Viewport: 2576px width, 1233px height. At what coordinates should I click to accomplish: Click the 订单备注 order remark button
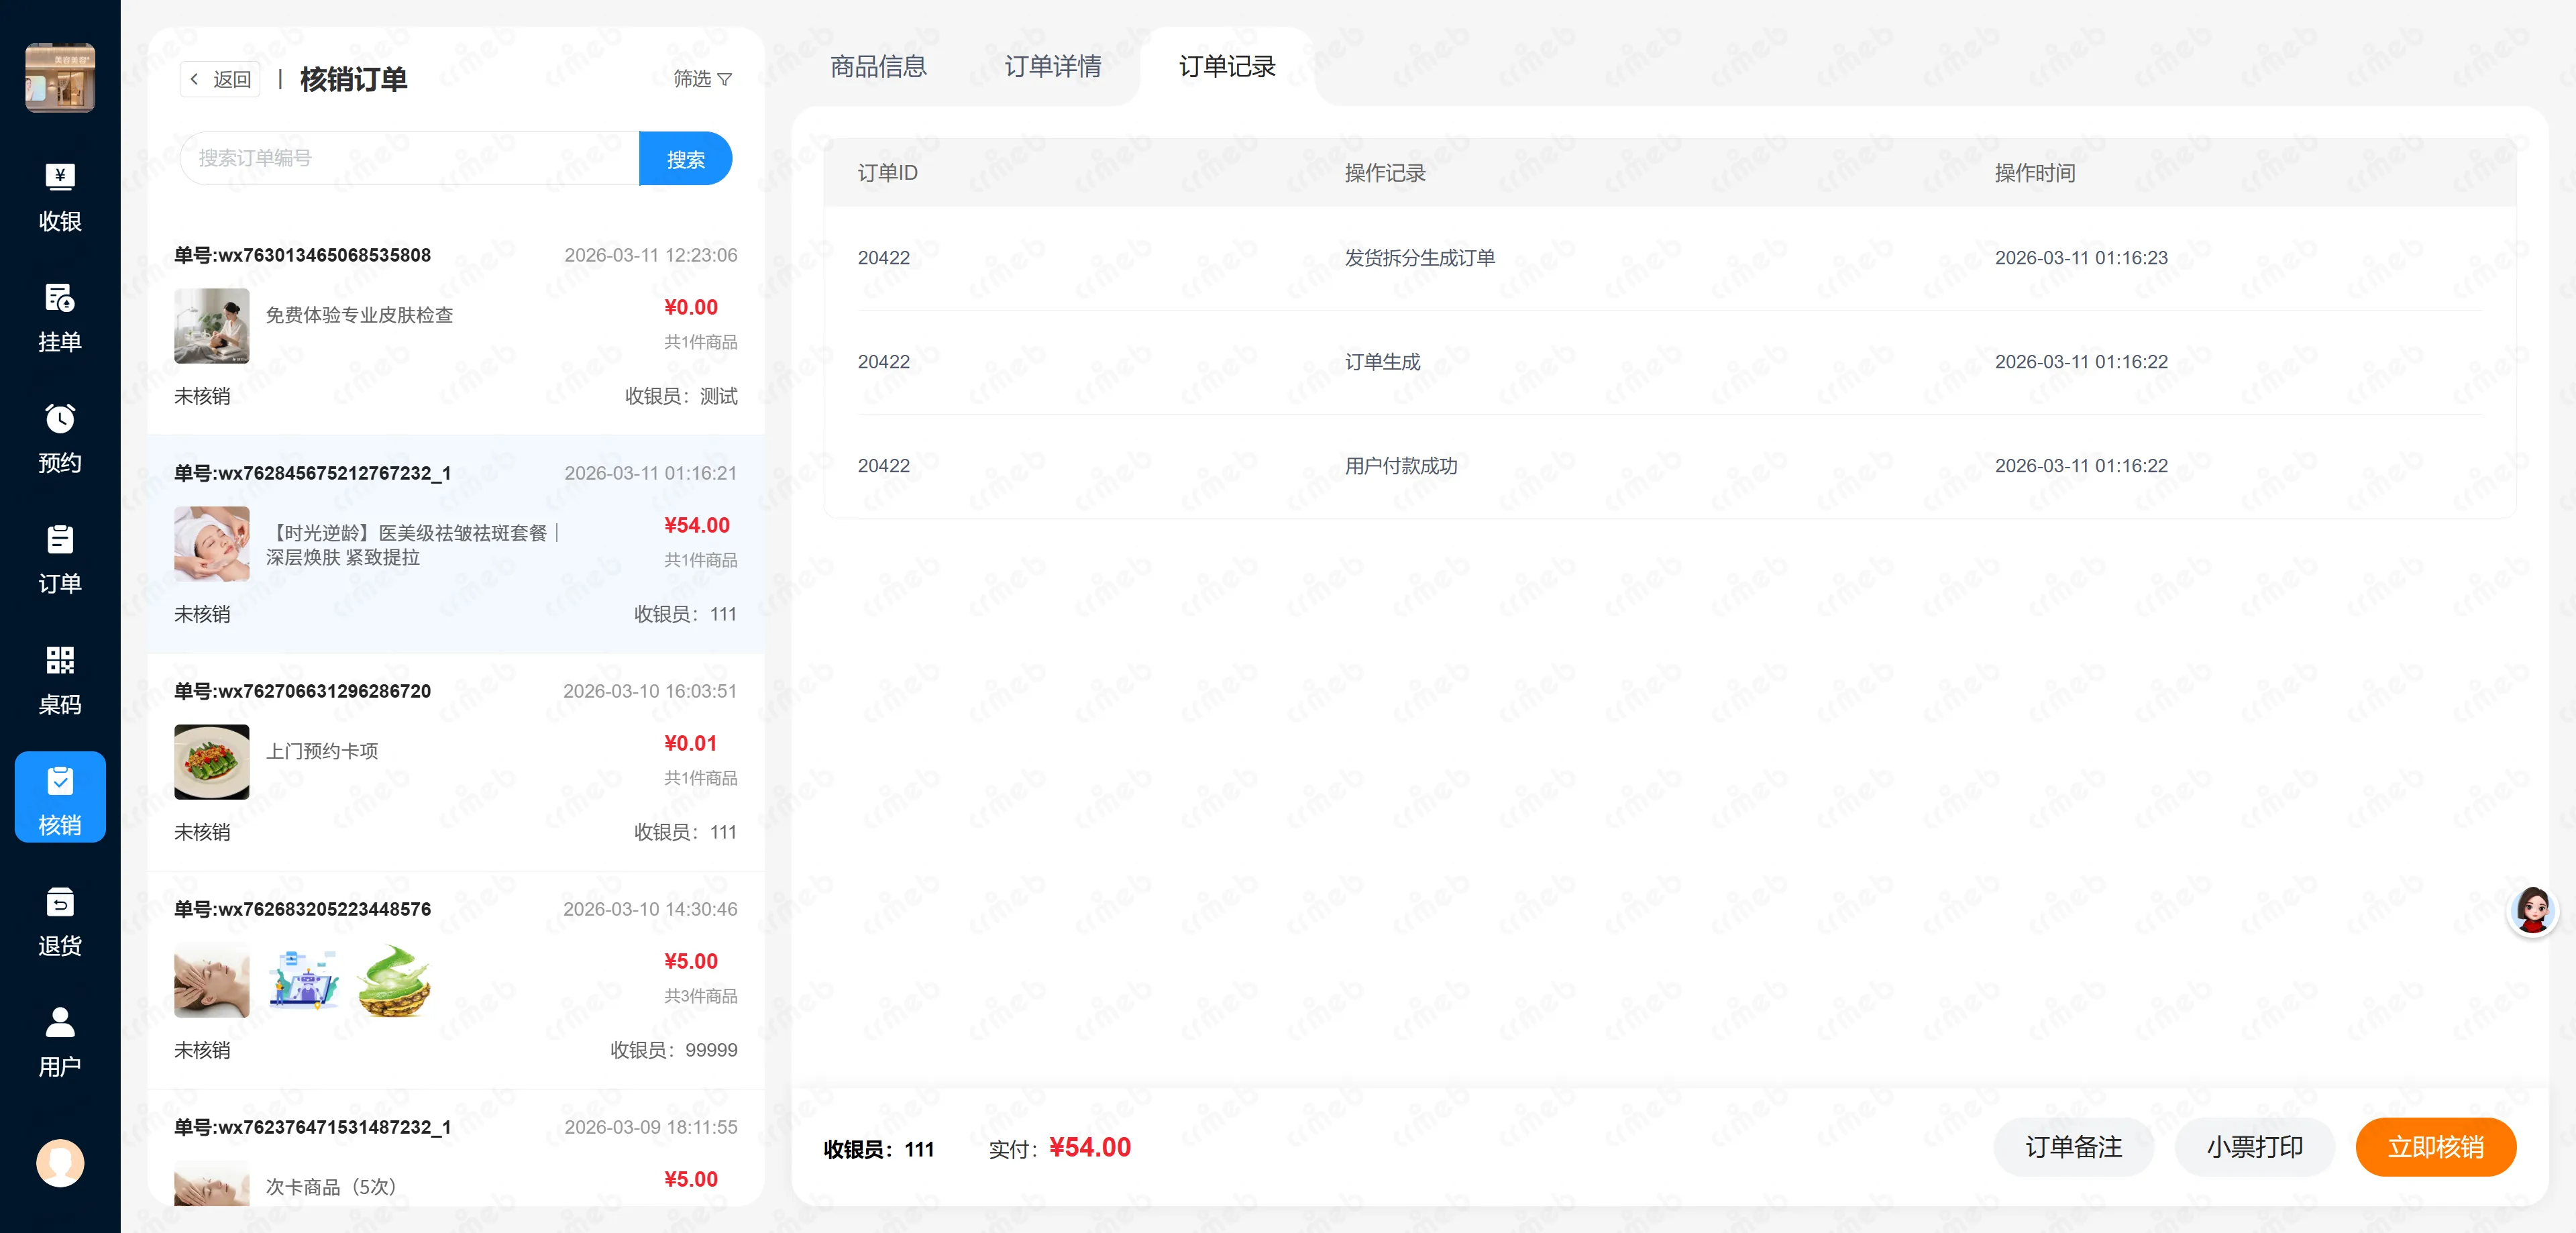point(2073,1147)
